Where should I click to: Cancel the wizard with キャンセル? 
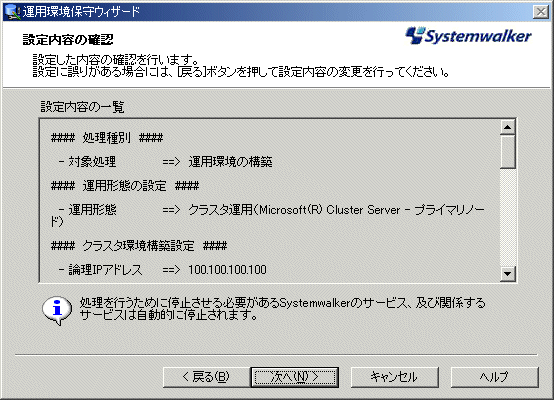coord(395,377)
